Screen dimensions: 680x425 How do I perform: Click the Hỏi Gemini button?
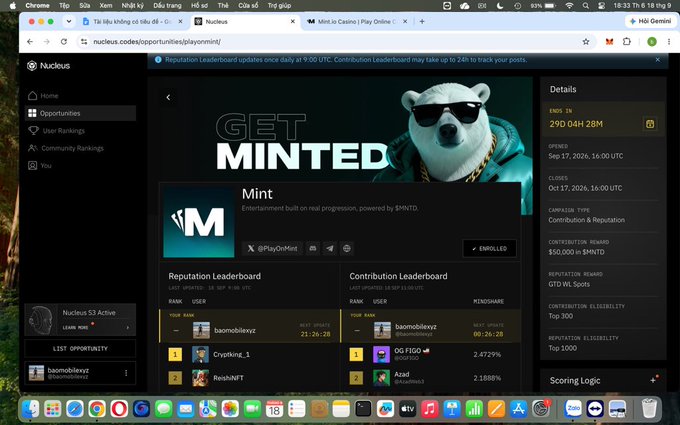(650, 21)
